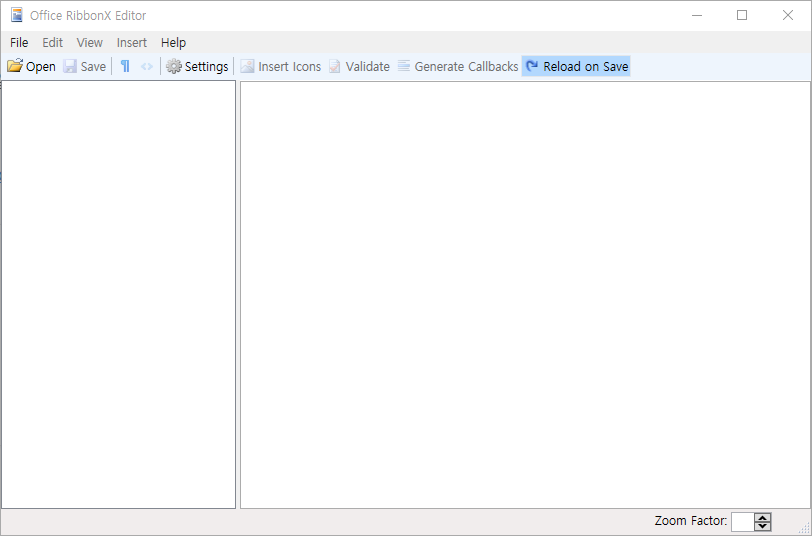Click the Insert Icons button
The height and width of the screenshot is (536, 812).
pos(280,66)
